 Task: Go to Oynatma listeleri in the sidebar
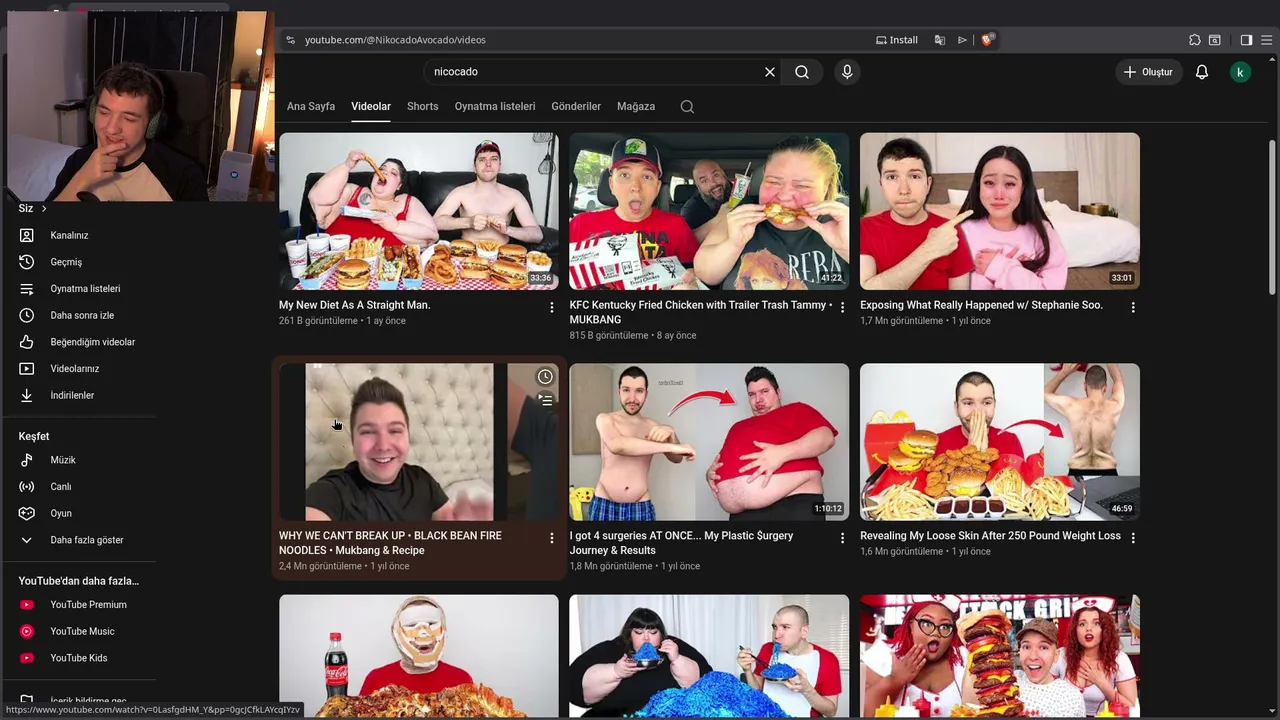pos(85,289)
